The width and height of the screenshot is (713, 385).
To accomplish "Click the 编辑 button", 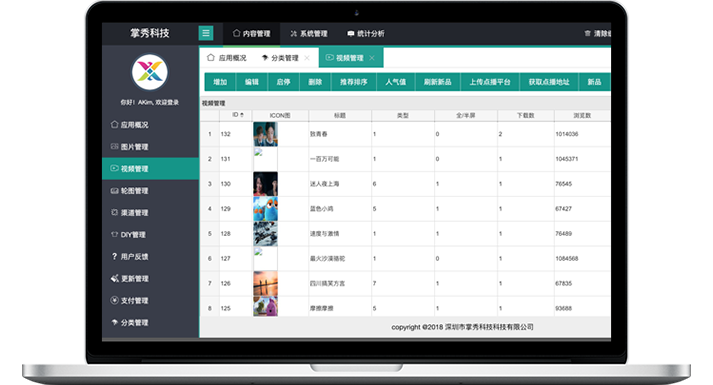I will click(x=251, y=82).
